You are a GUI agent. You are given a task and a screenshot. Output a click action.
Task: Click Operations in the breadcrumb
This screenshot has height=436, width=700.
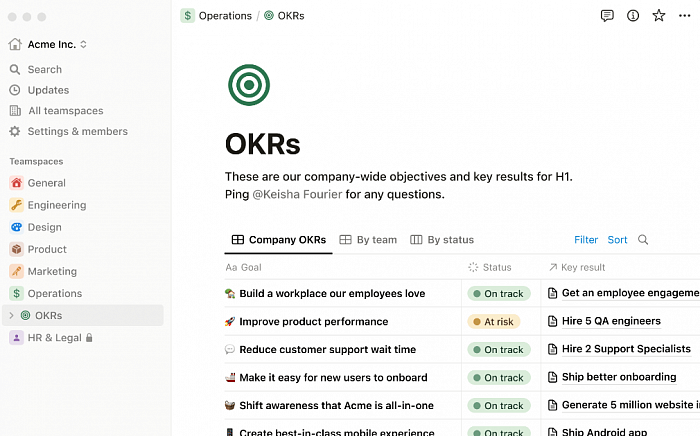click(225, 16)
